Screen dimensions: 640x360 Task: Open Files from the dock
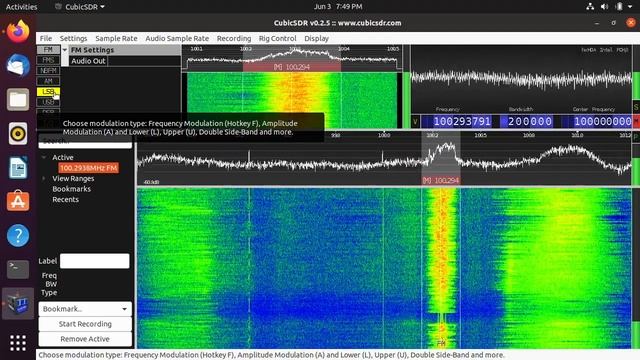pos(18,99)
